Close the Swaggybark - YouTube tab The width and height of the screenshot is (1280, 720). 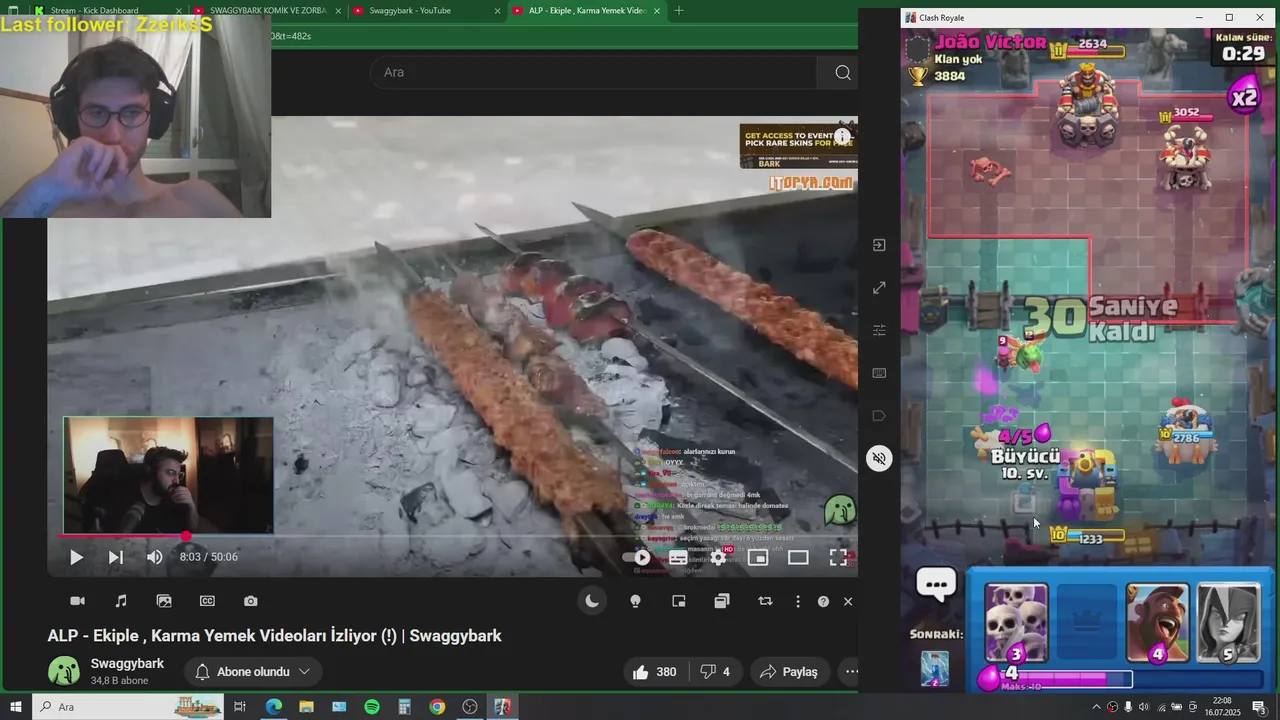click(498, 11)
